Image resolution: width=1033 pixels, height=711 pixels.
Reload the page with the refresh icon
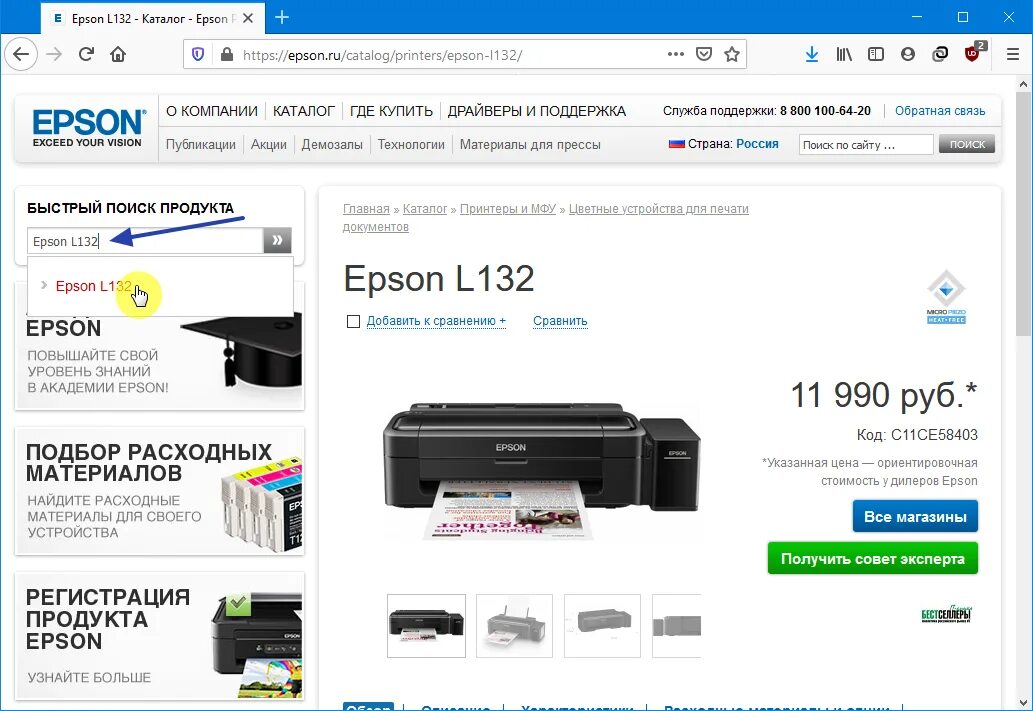pos(86,54)
